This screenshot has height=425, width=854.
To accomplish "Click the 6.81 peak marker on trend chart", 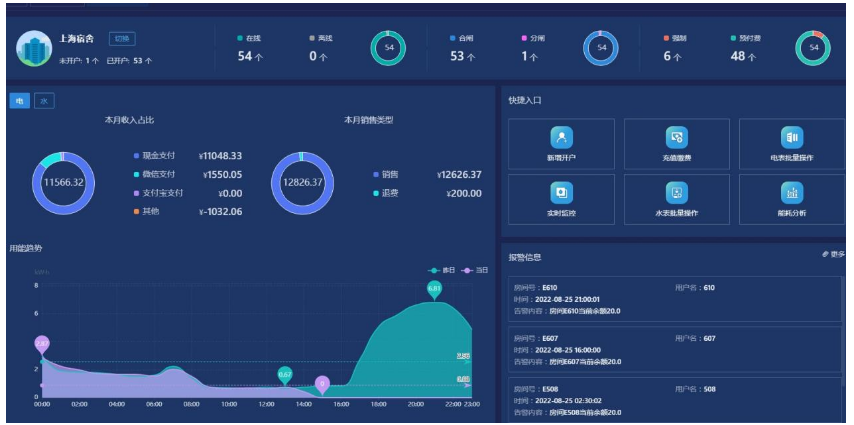I will (434, 288).
